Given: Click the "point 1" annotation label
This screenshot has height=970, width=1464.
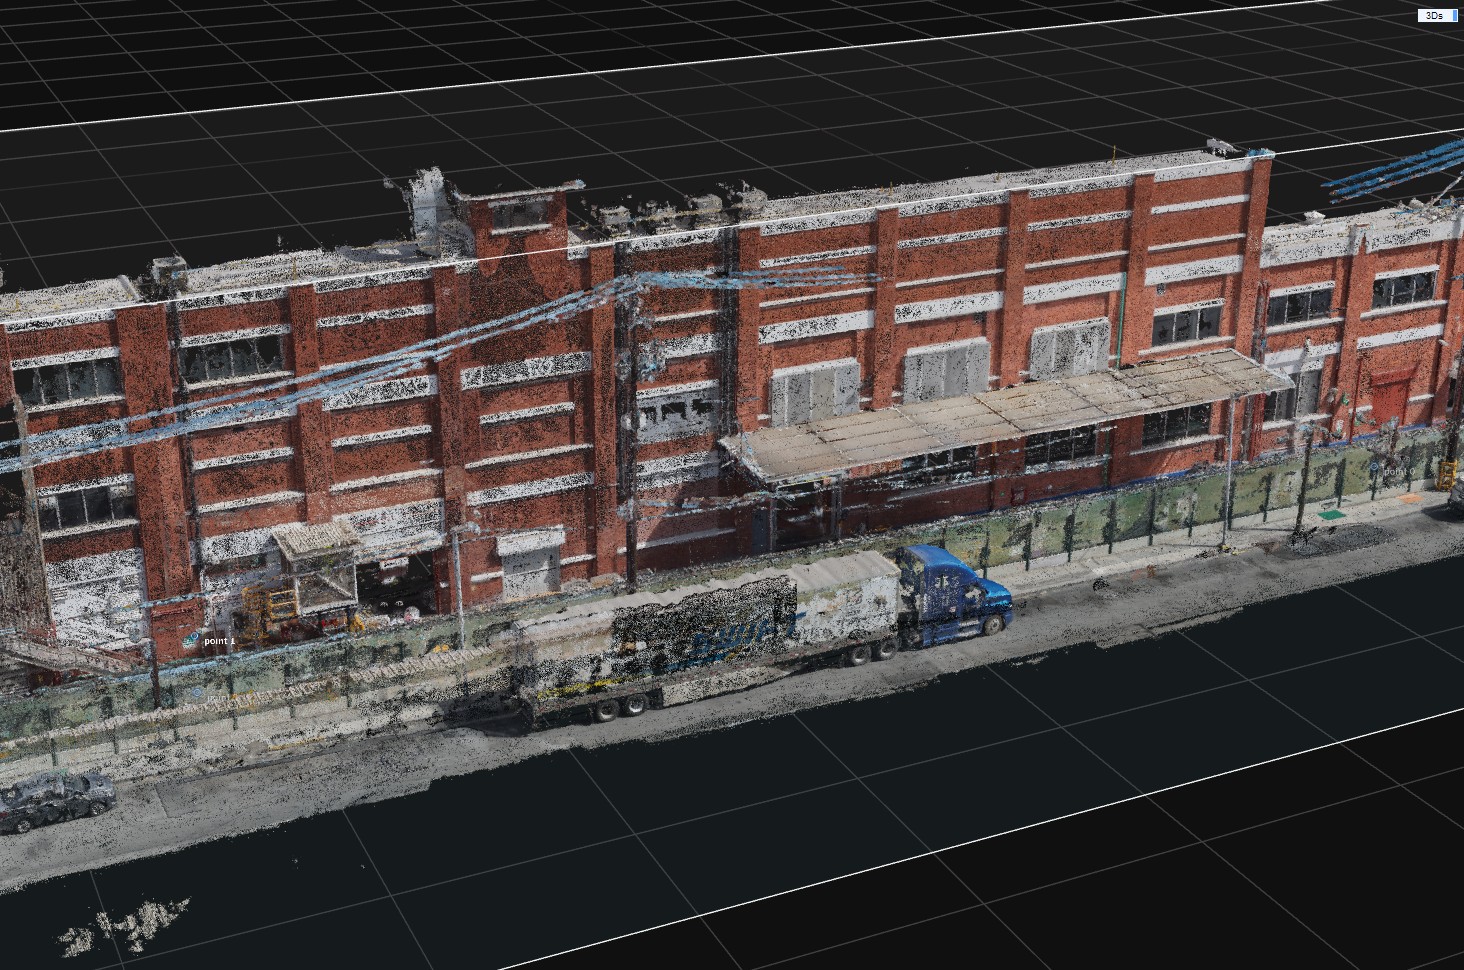Looking at the screenshot, I should click(219, 640).
